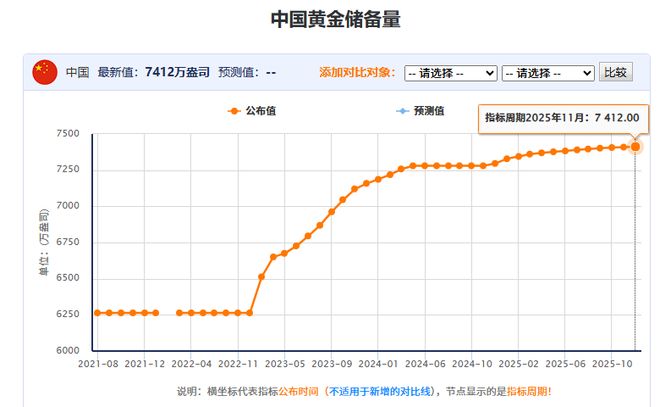Click the 7250 y-axis label

point(68,169)
